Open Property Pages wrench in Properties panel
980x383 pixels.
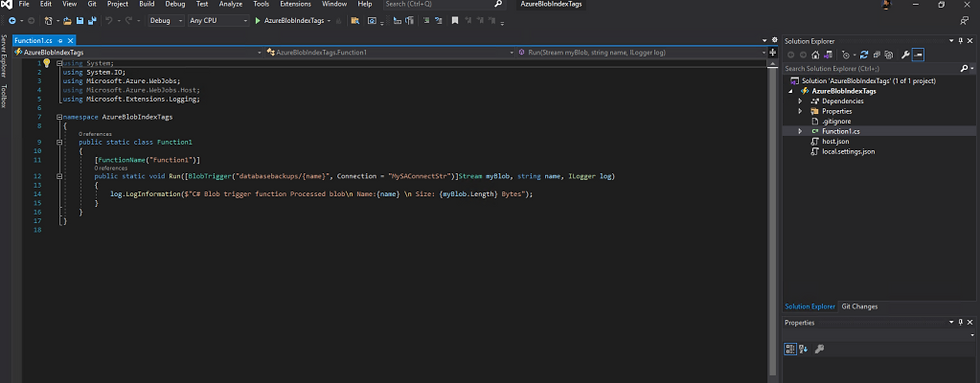pos(819,349)
